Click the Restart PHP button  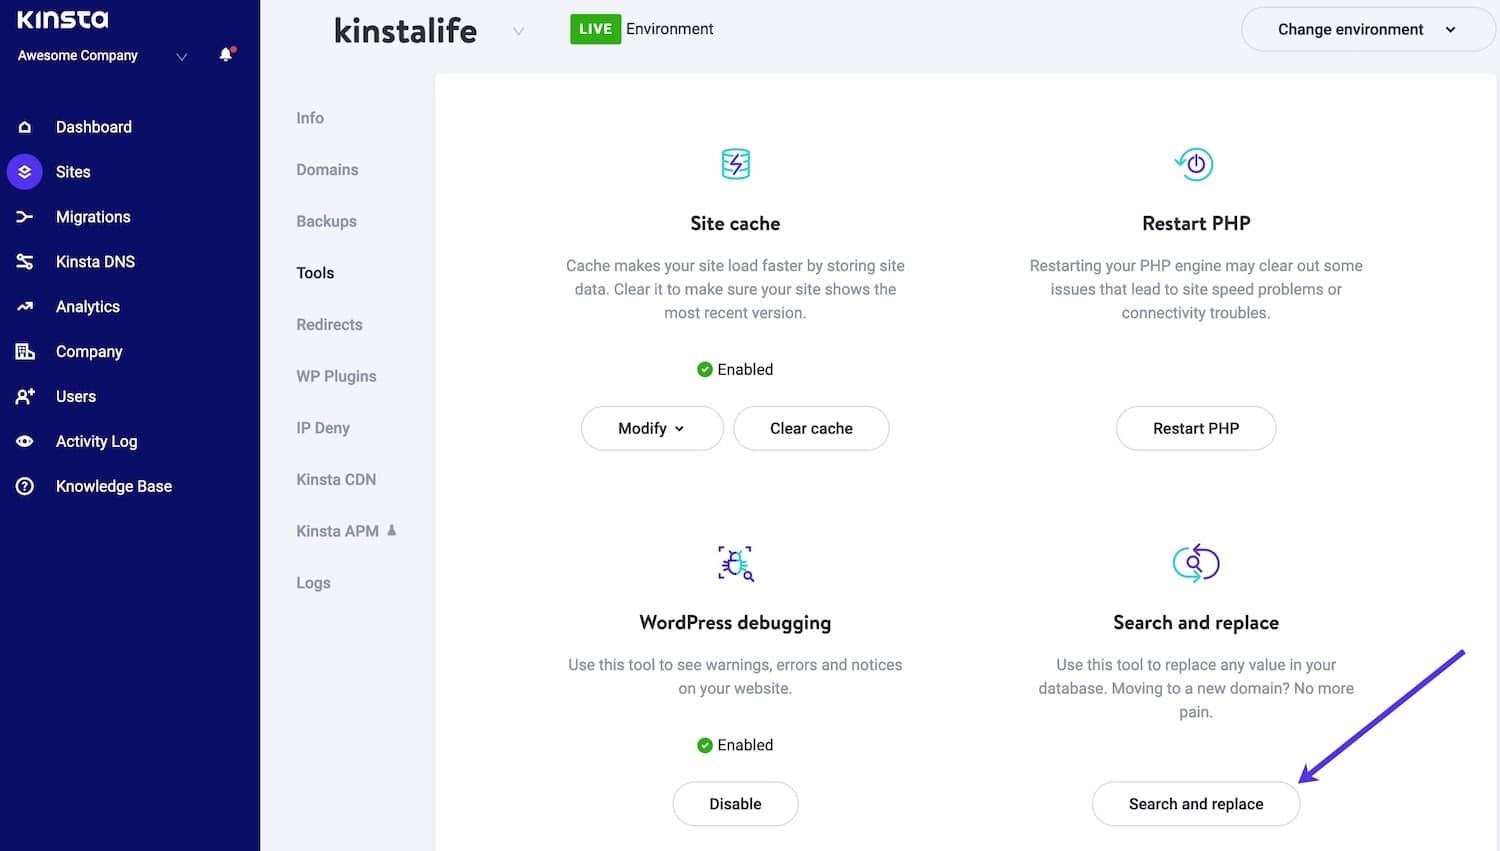pos(1196,428)
